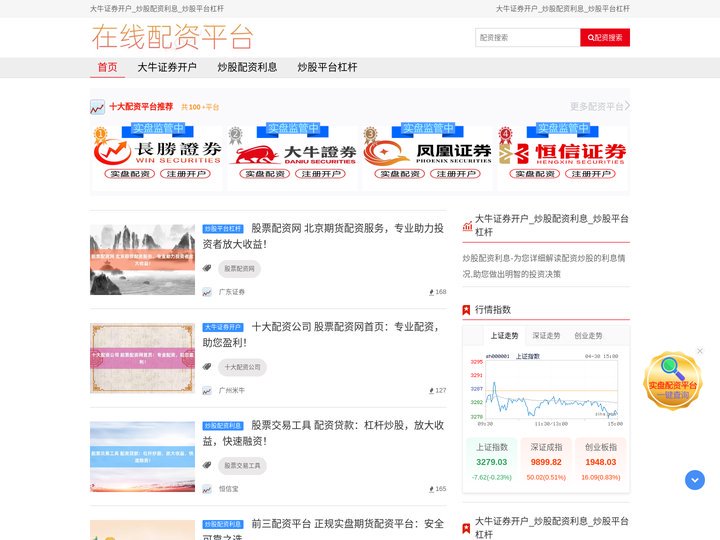Open the pink banner article thumbnail

pos(142,358)
